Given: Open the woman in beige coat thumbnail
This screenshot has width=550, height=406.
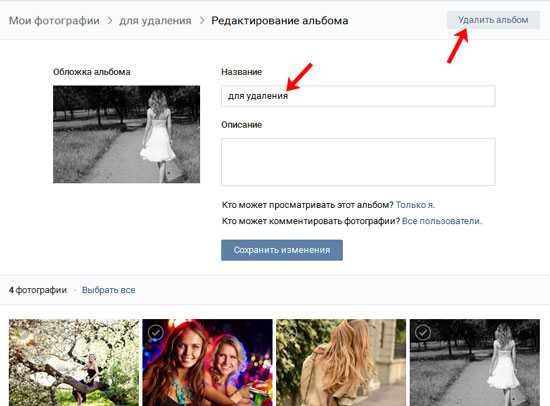Looking at the screenshot, I should pyautogui.click(x=341, y=362).
